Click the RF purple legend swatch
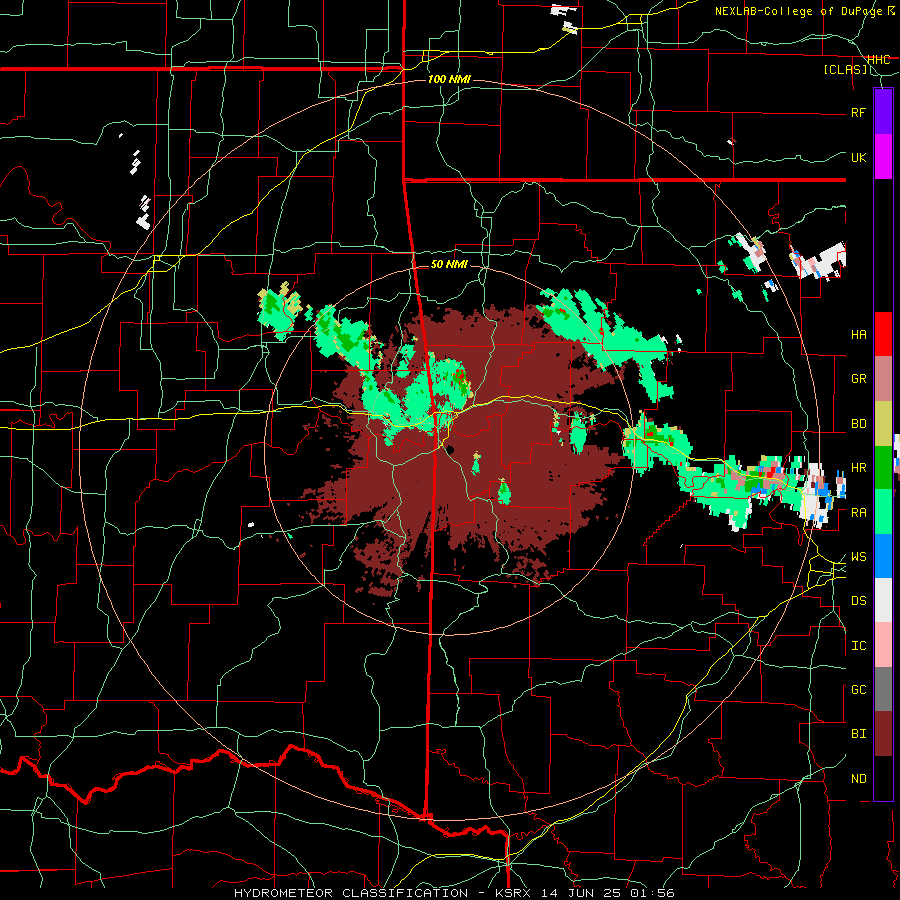The image size is (900, 900). tap(883, 111)
